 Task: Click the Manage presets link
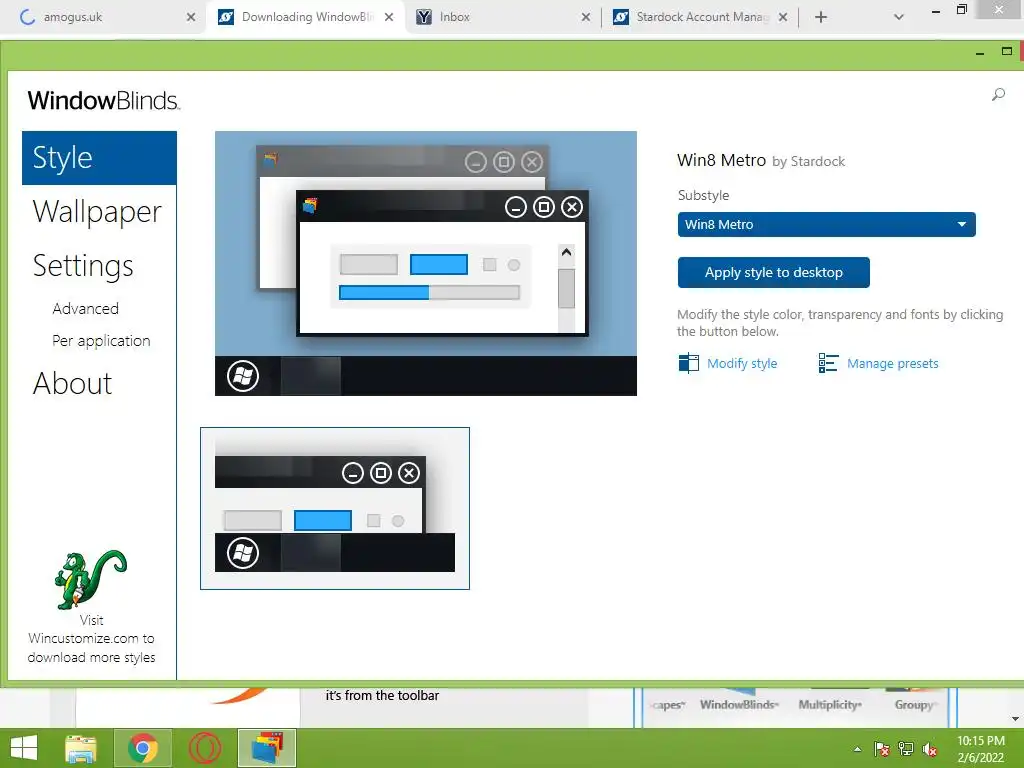892,363
